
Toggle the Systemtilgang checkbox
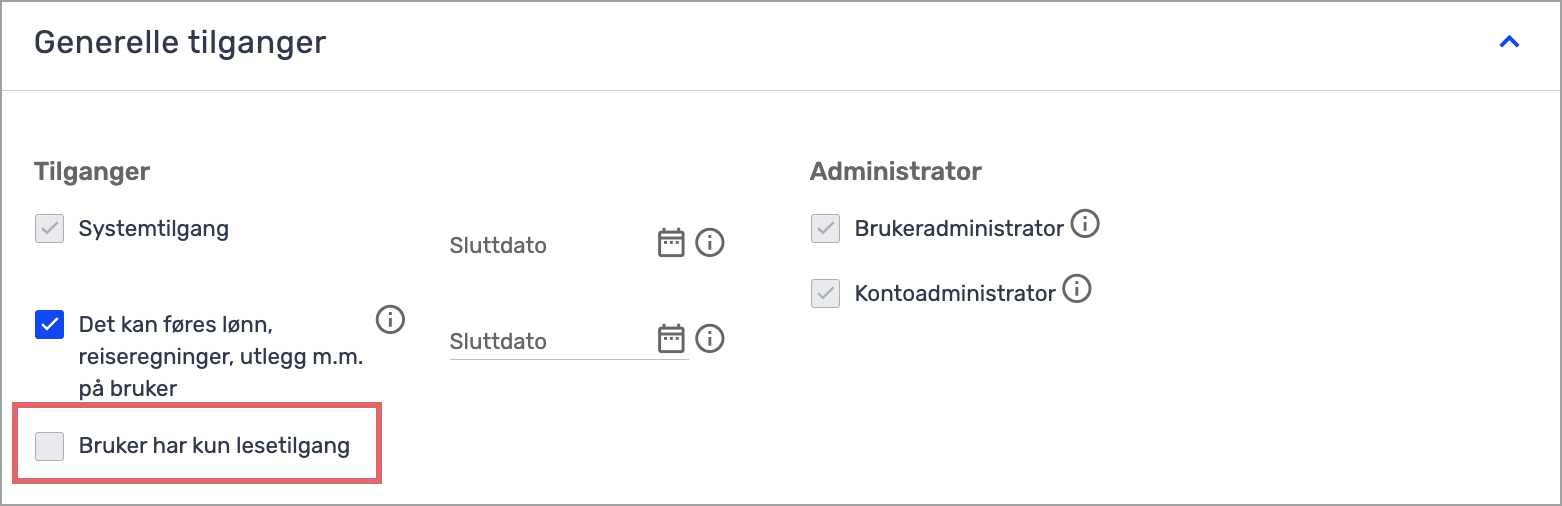(49, 229)
